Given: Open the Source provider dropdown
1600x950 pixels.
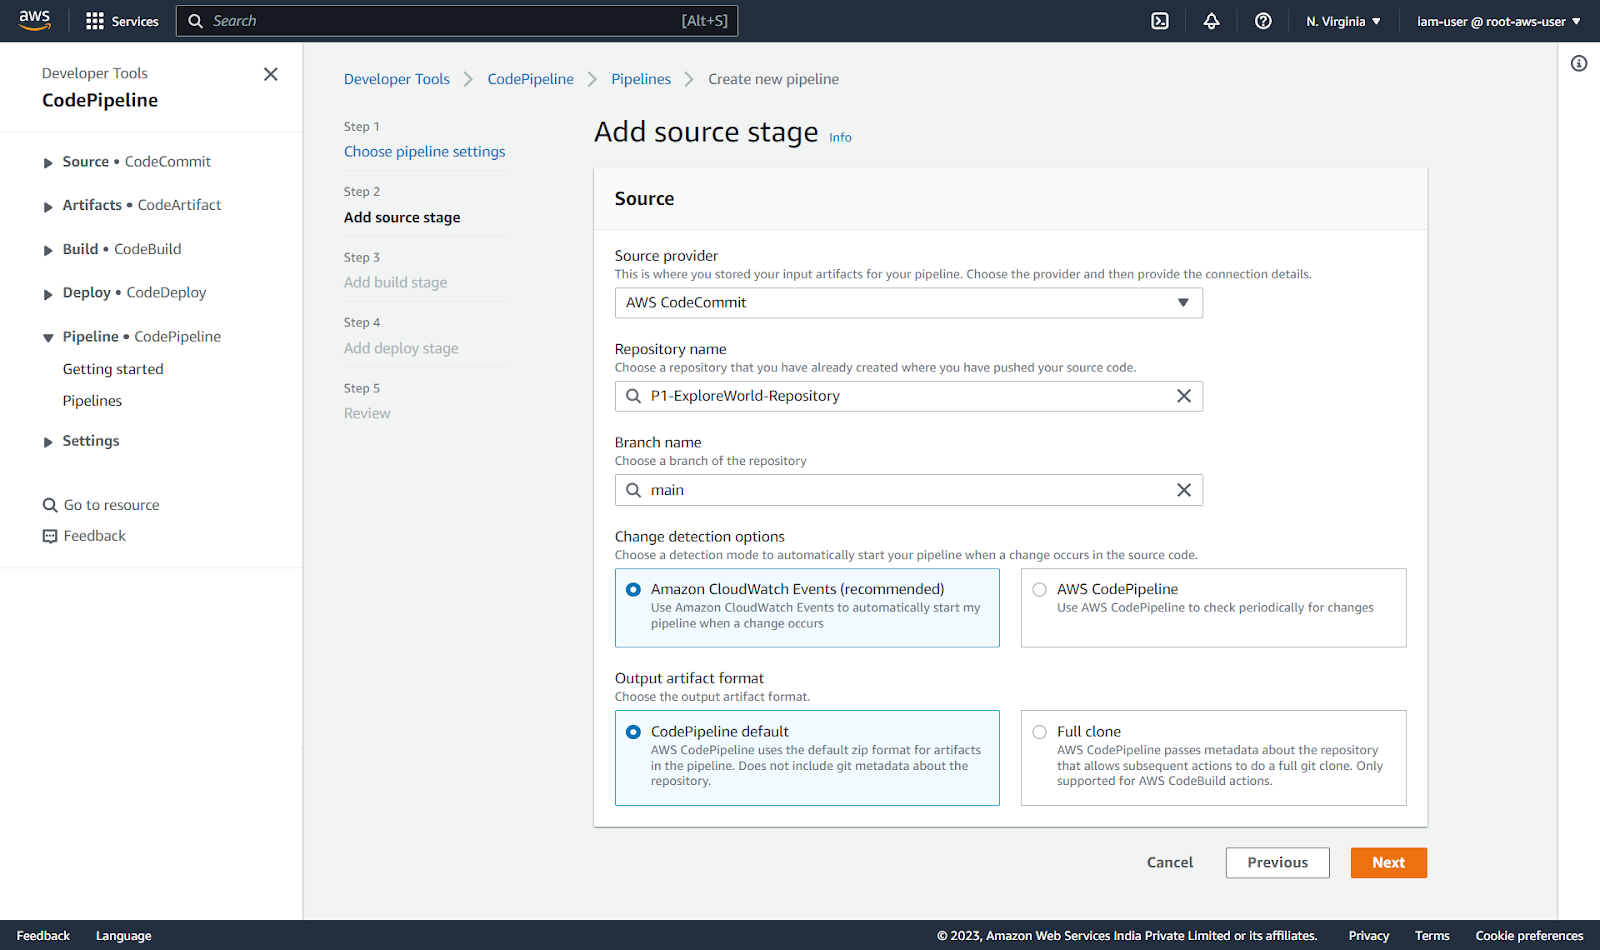Looking at the screenshot, I should [x=908, y=303].
